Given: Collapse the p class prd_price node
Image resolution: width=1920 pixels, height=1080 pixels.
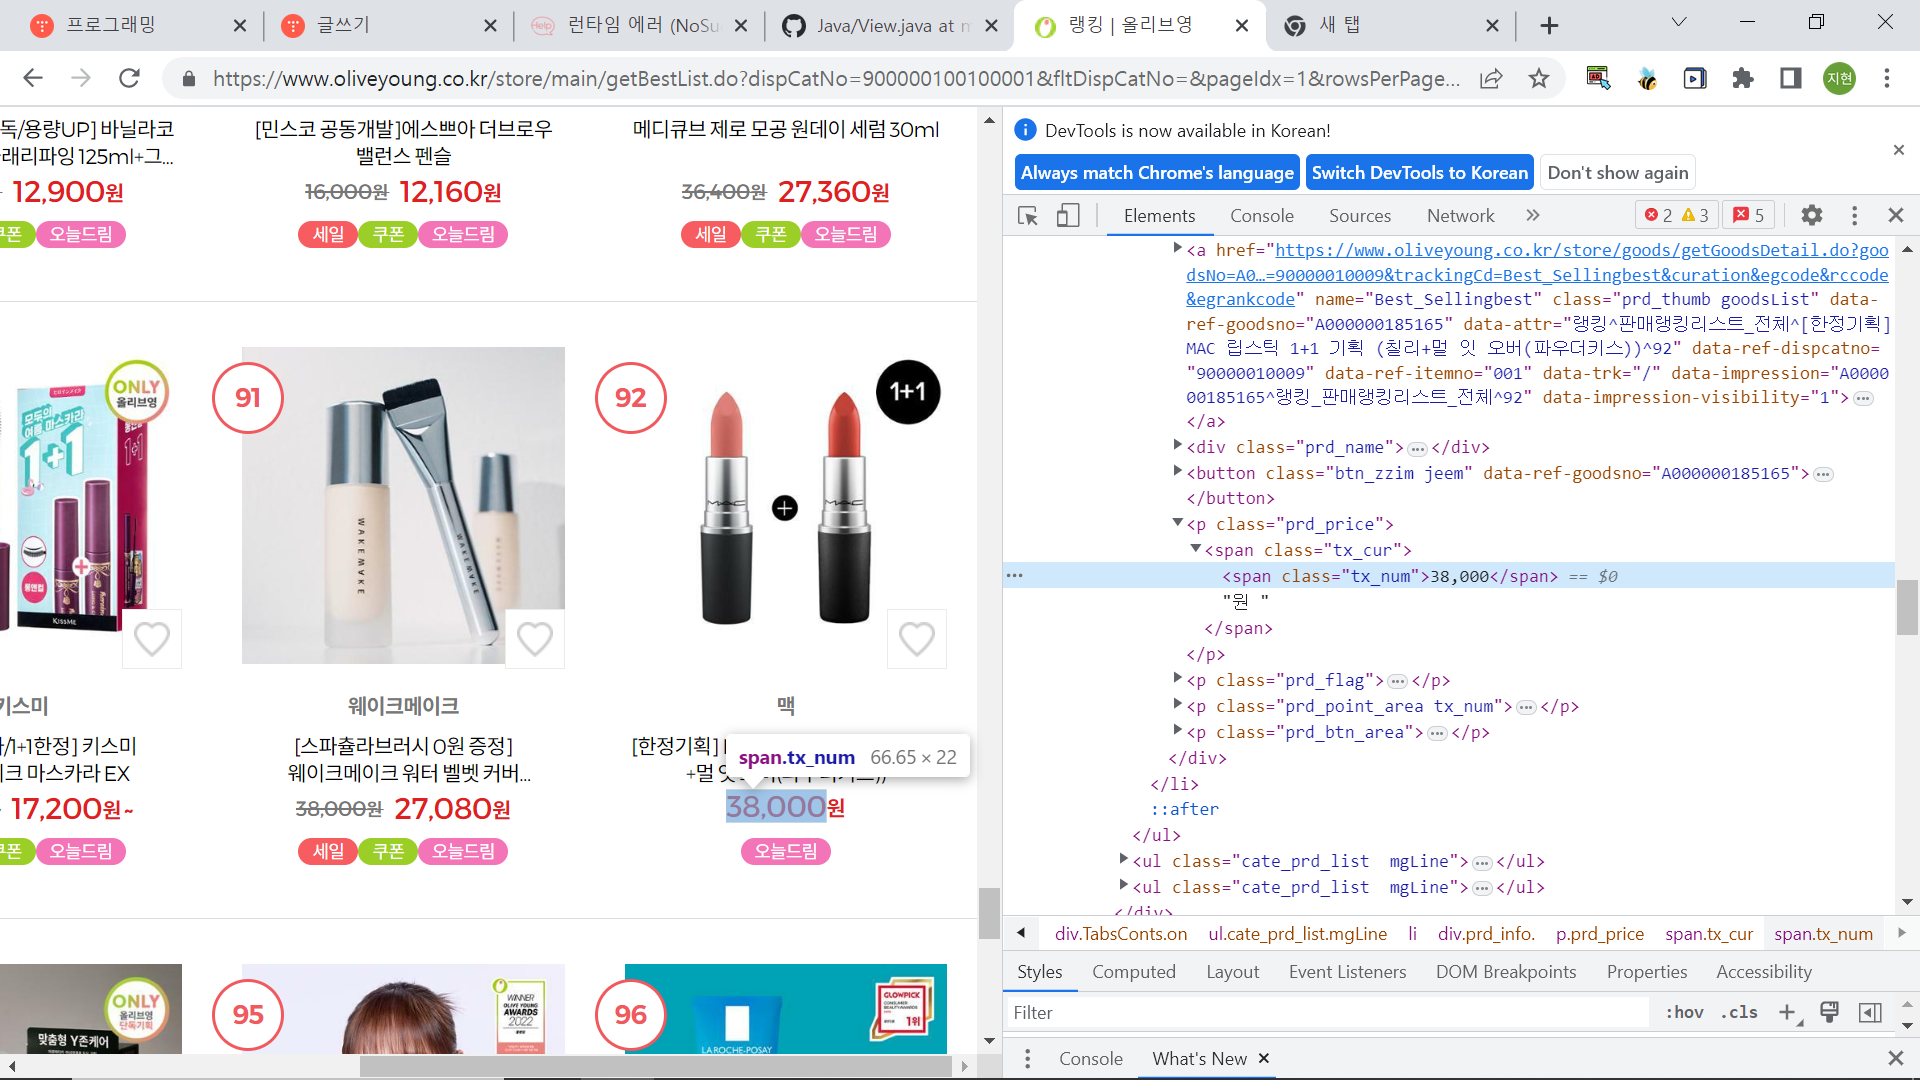Looking at the screenshot, I should [1178, 523].
